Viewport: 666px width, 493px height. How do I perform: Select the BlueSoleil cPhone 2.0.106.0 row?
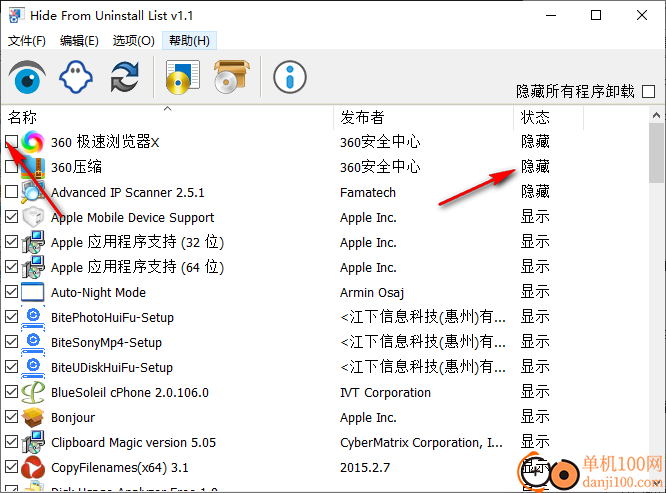[x=325, y=392]
